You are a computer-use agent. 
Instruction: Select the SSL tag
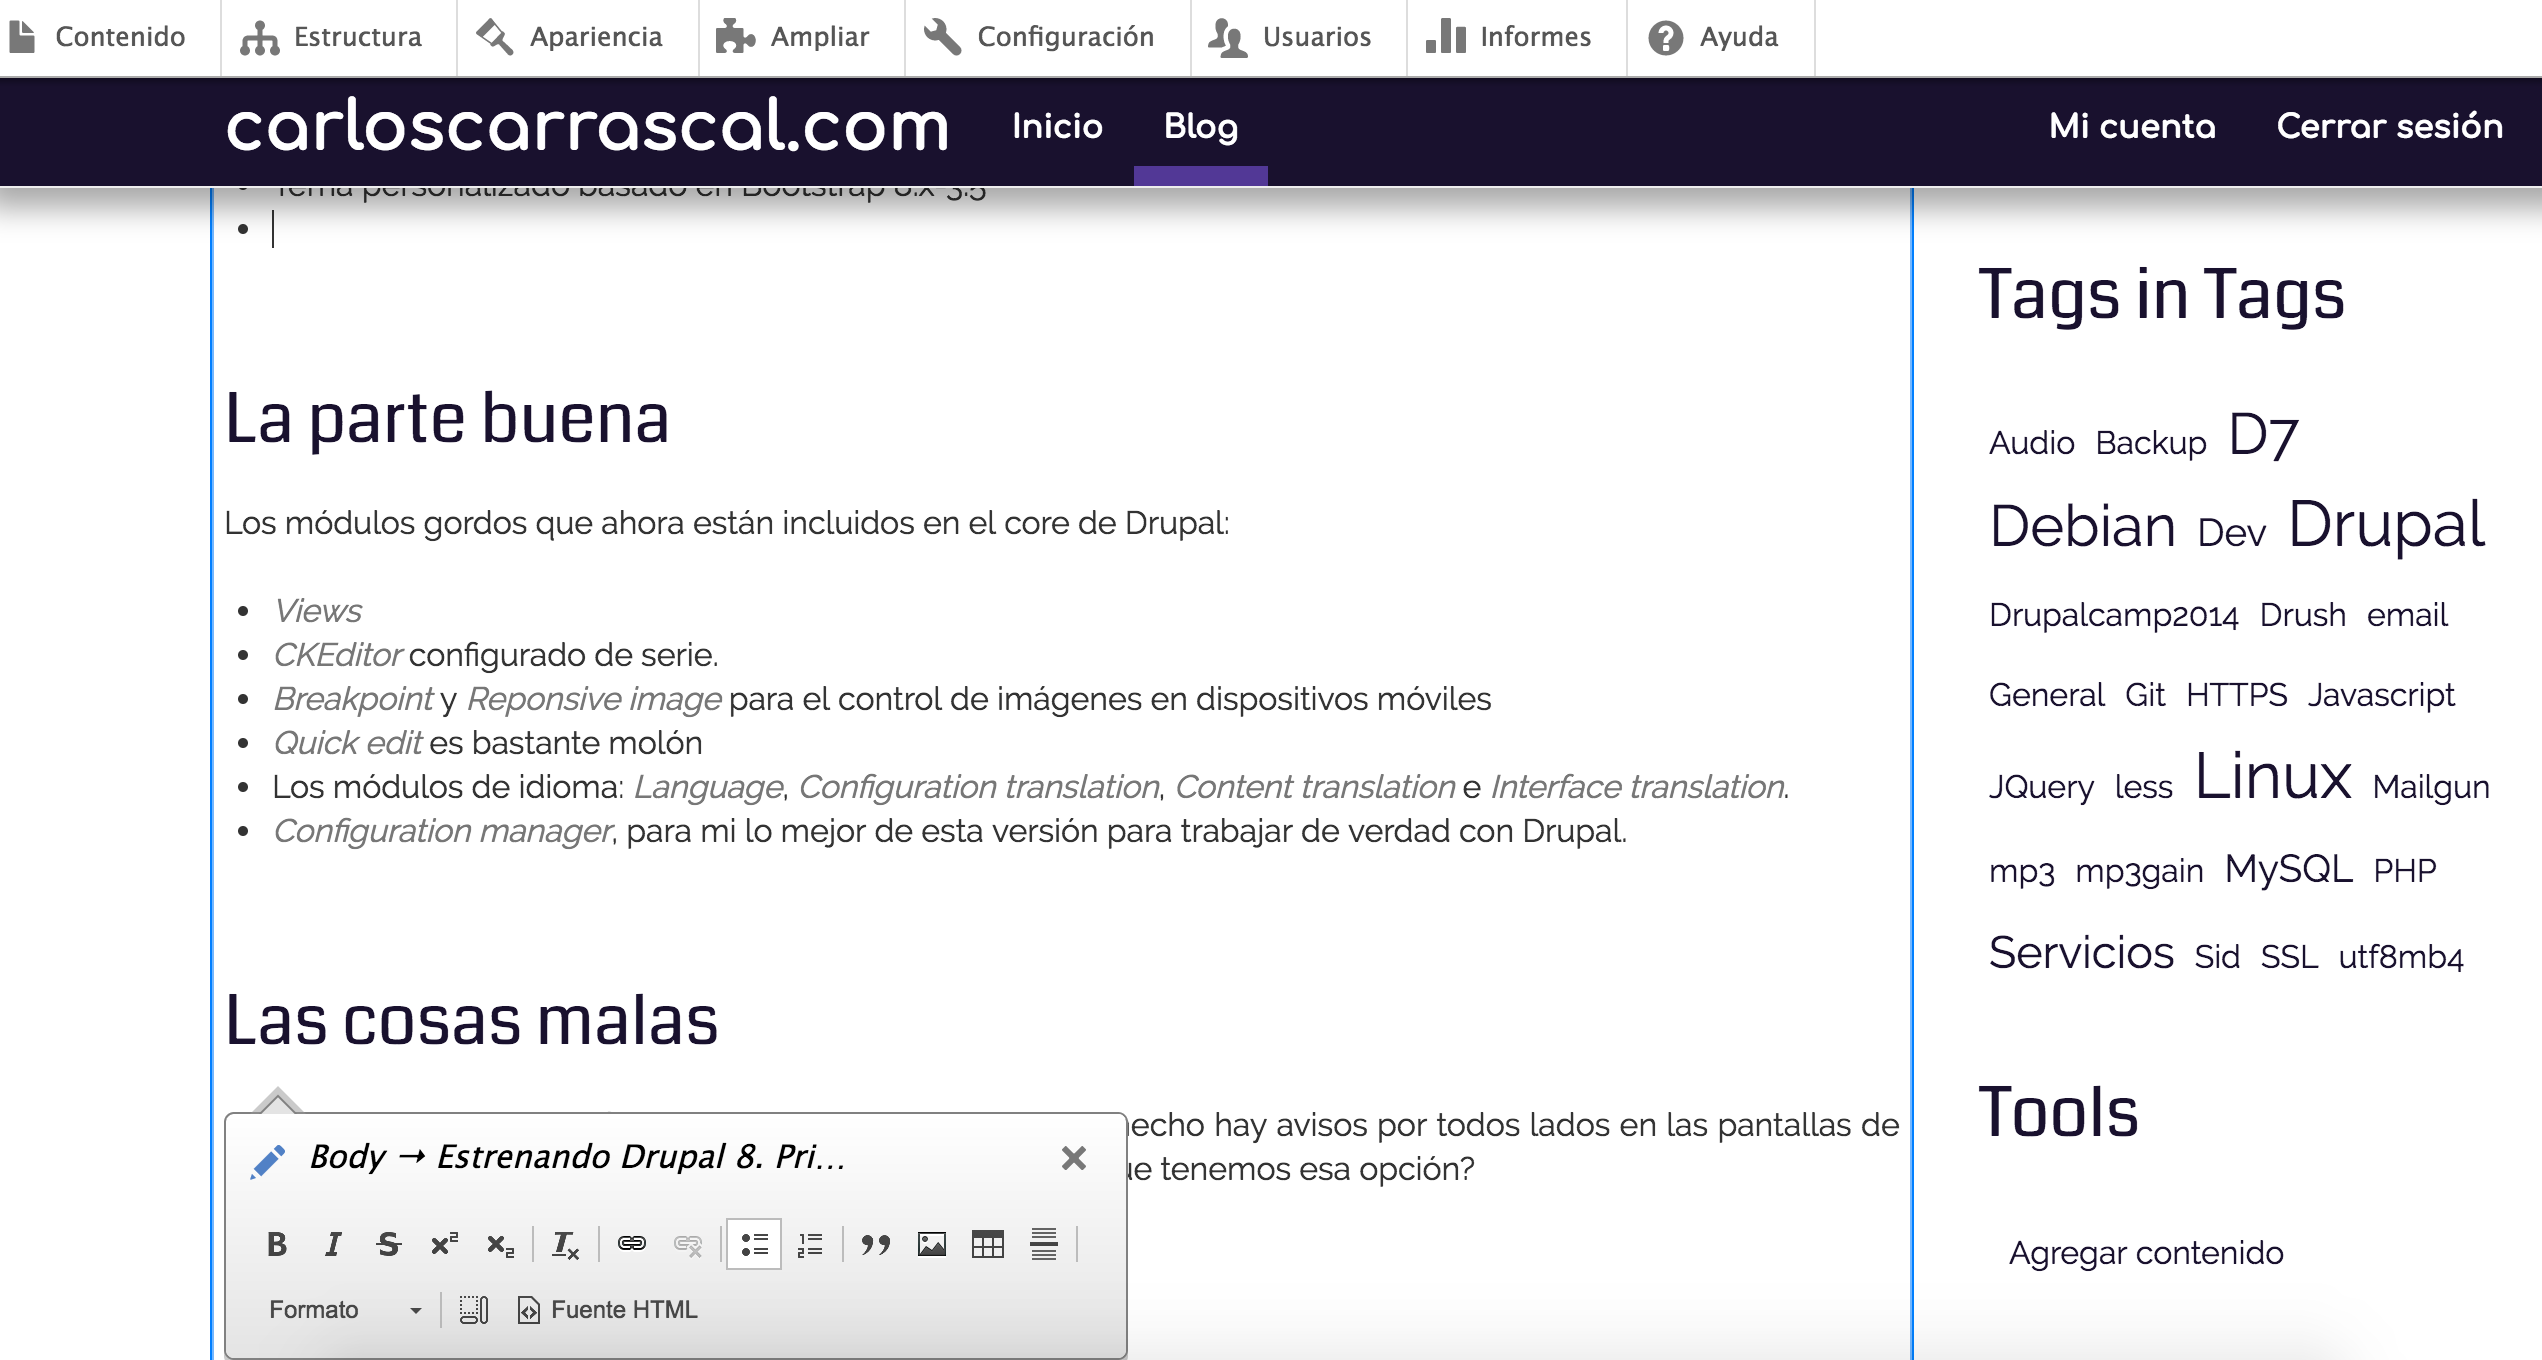pos(2289,957)
